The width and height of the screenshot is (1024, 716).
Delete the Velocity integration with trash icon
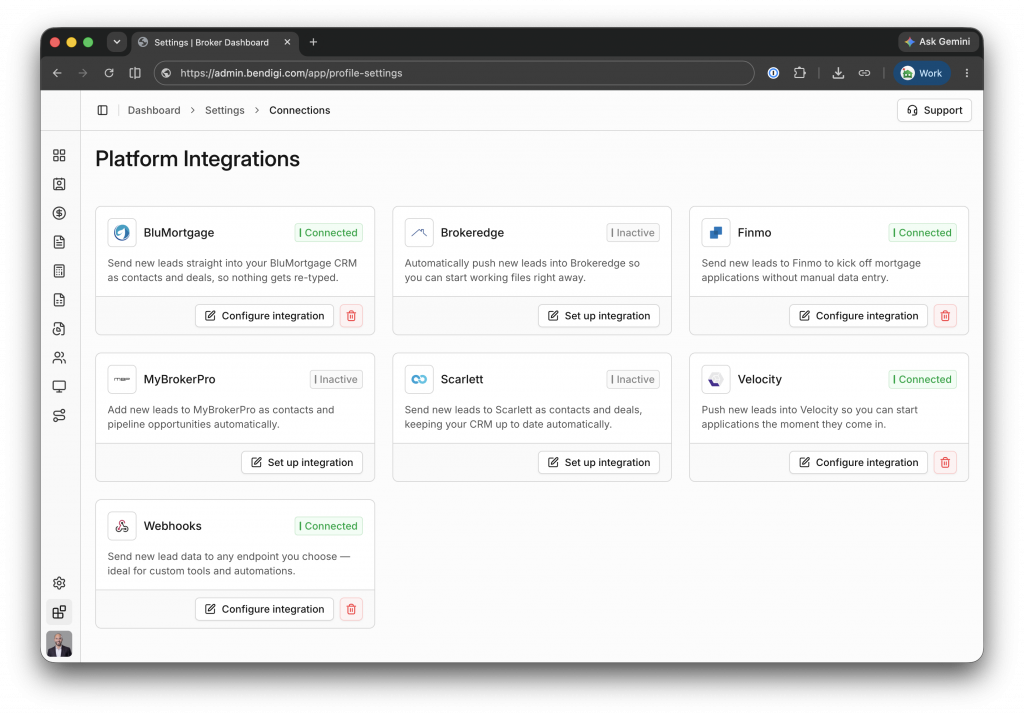[x=945, y=463]
